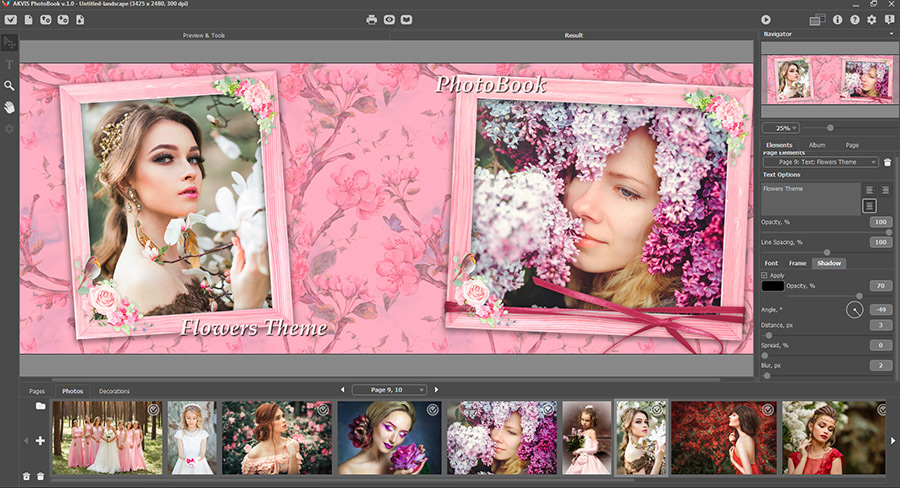Open the 'Page 9, 10' page selector dropdown
Viewport: 900px width, 488px height.
click(389, 390)
